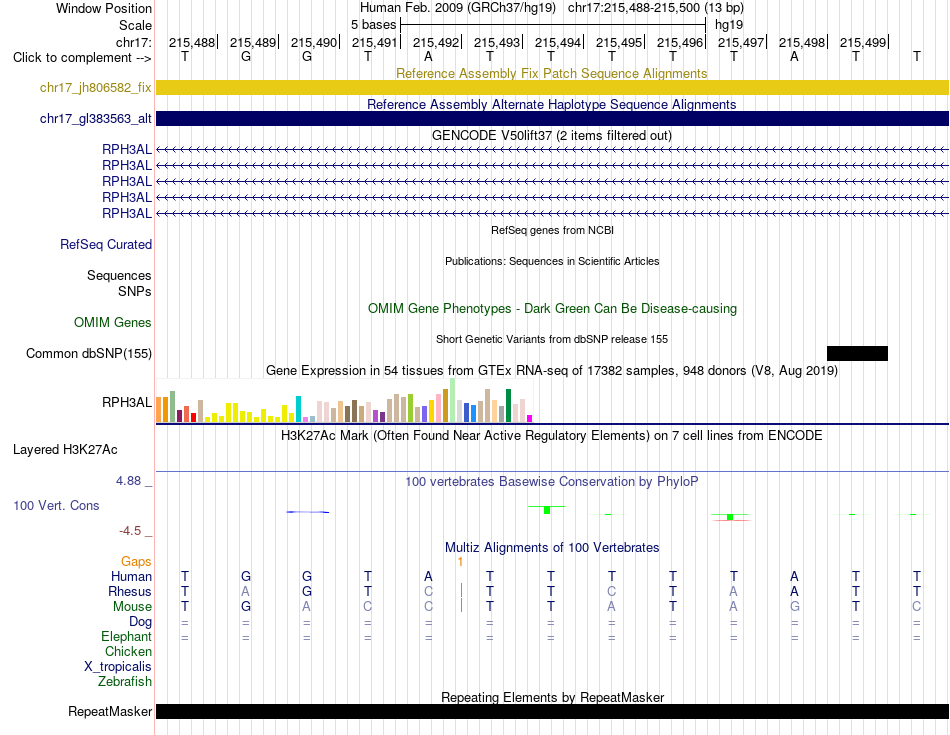Click the black RepeatMasker bar
The image size is (950, 735).
[552, 711]
